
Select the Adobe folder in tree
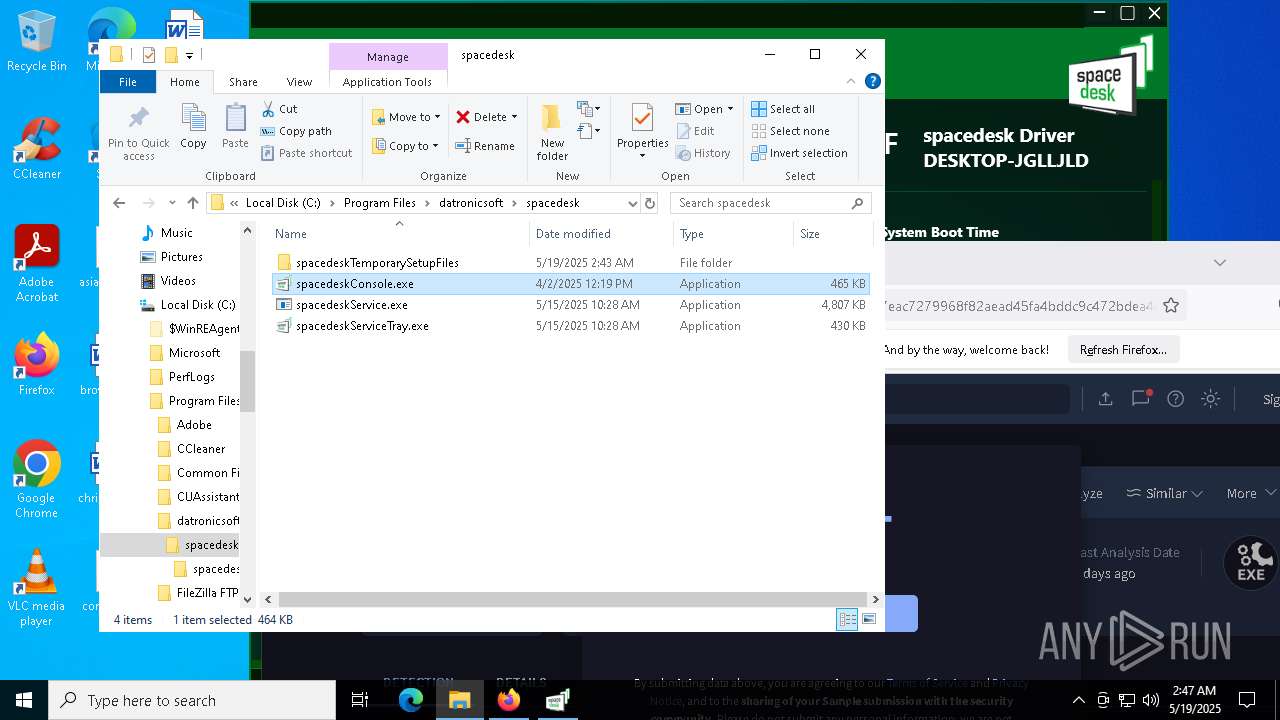(x=193, y=425)
